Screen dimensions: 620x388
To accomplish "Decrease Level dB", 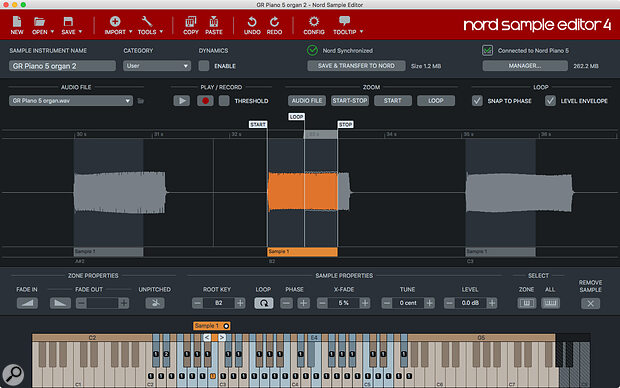I will pyautogui.click(x=449, y=303).
